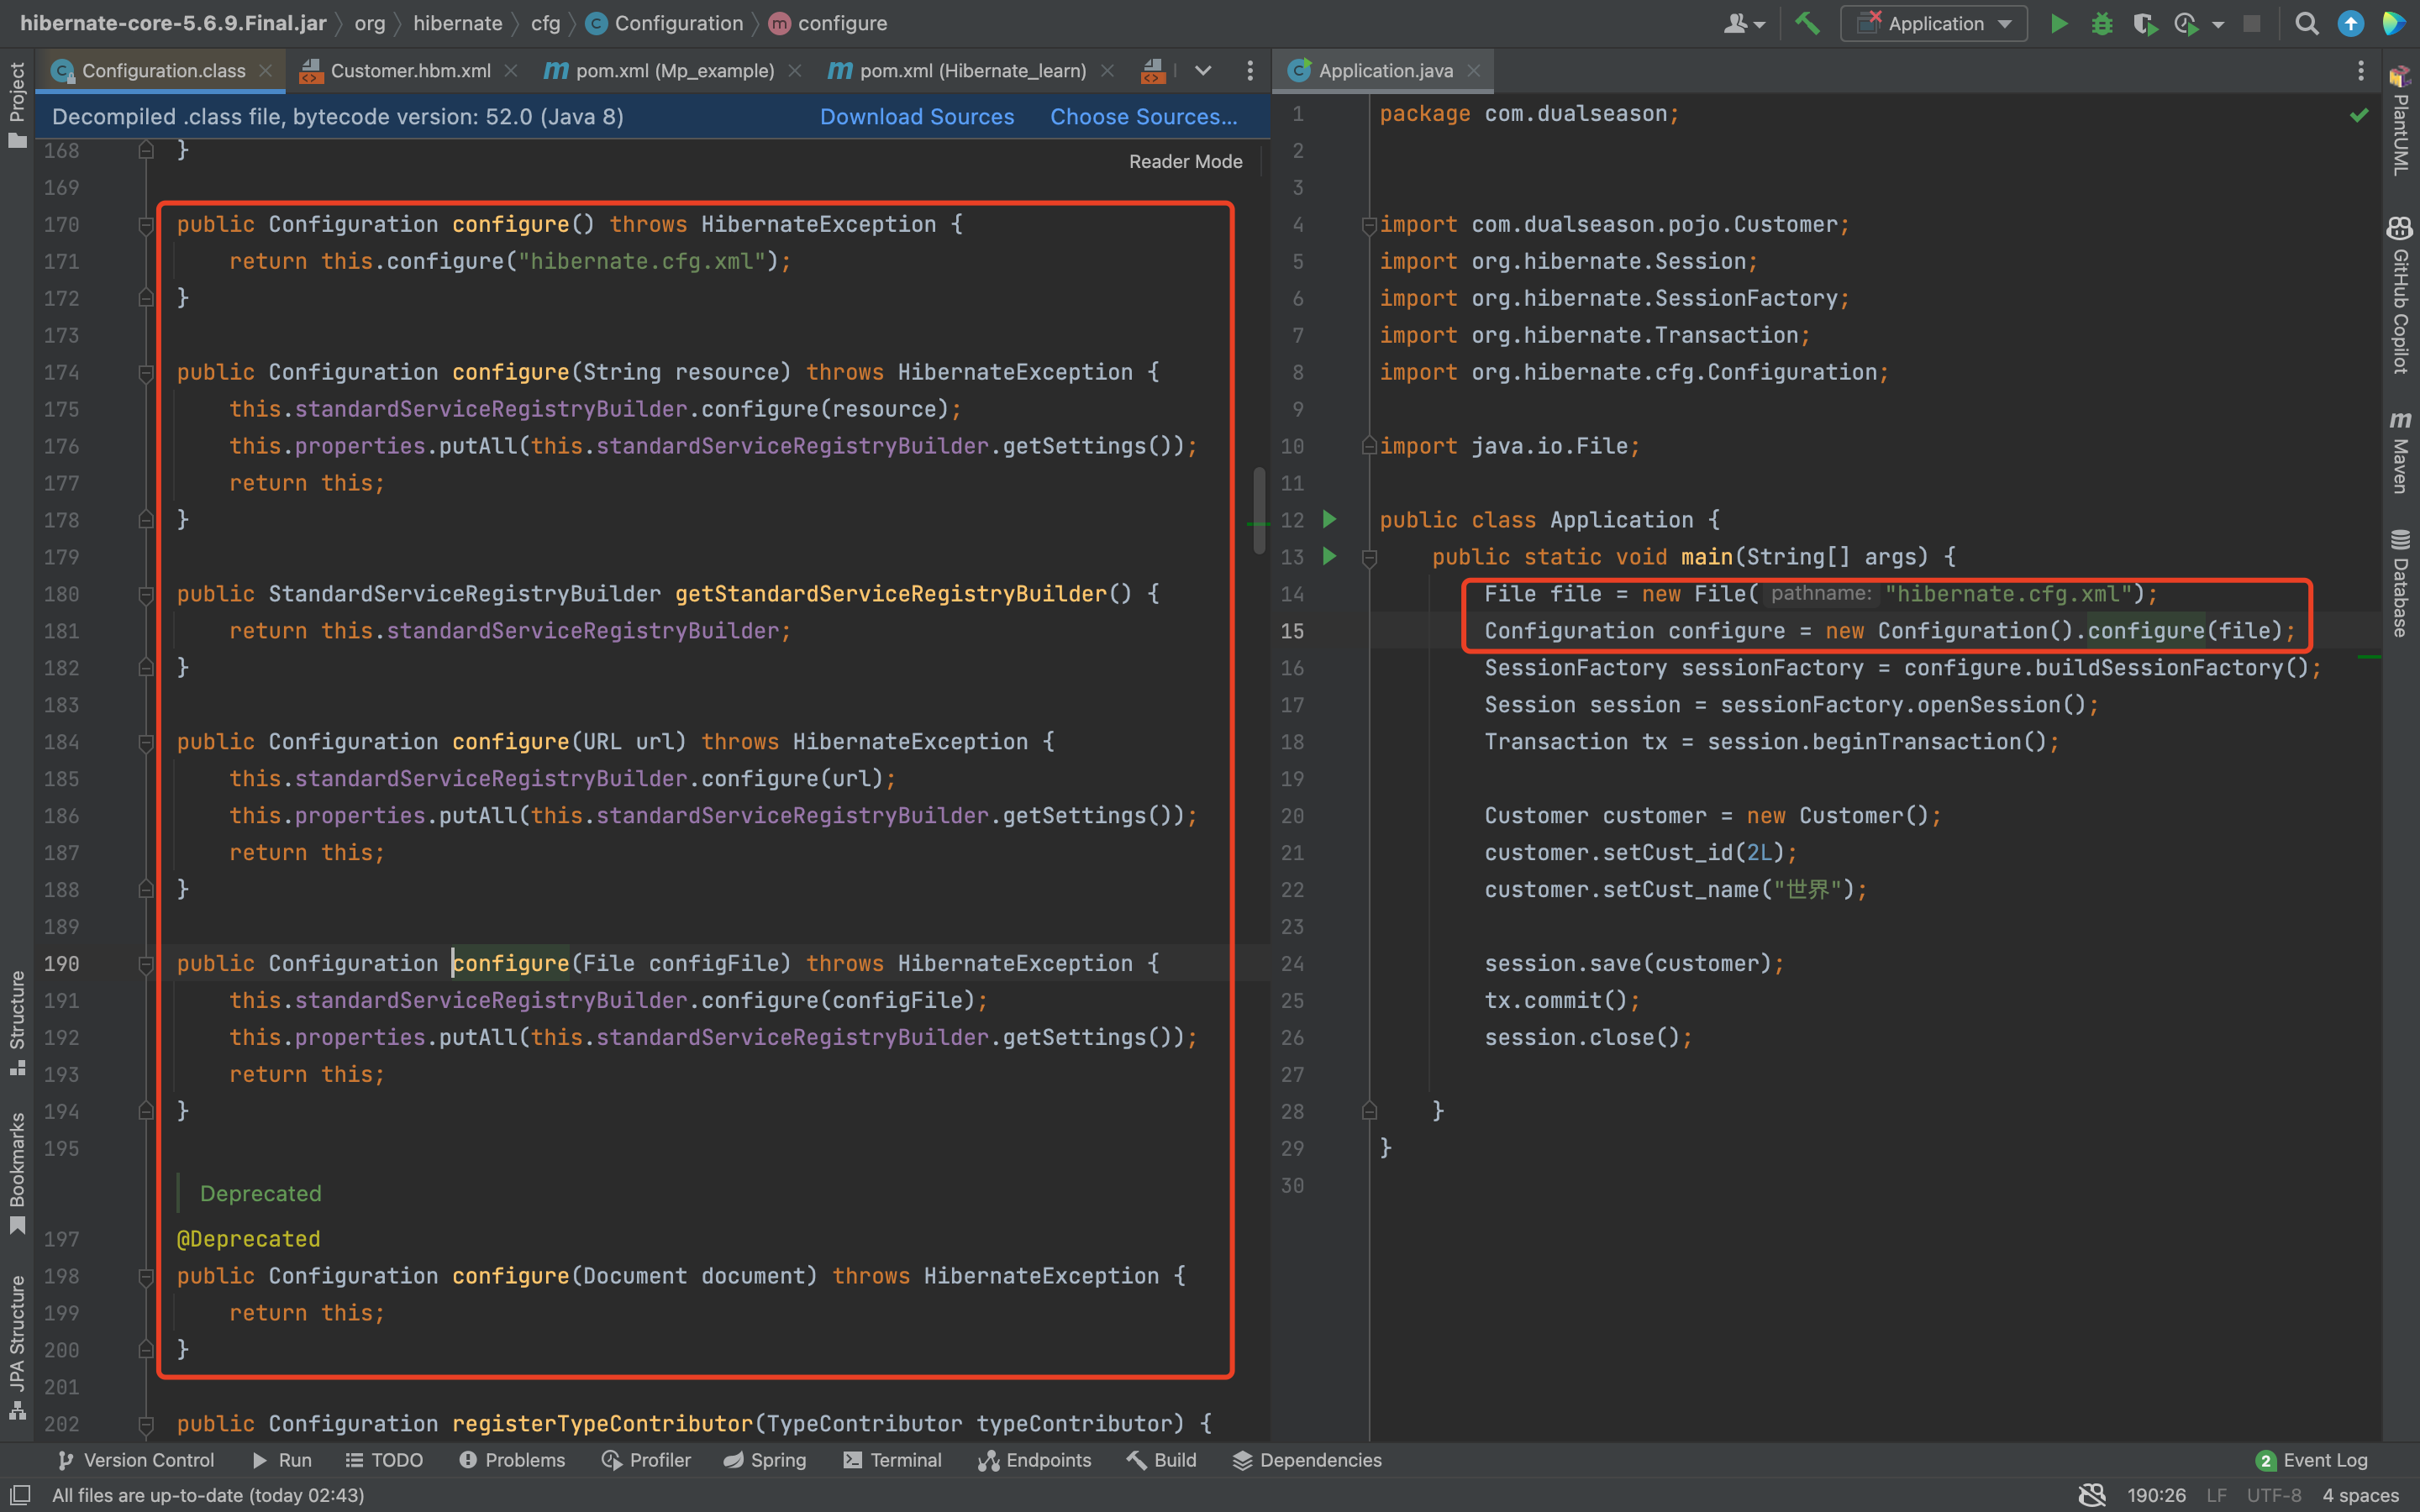
Task: Open the Database tool window
Action: pyautogui.click(x=2400, y=583)
